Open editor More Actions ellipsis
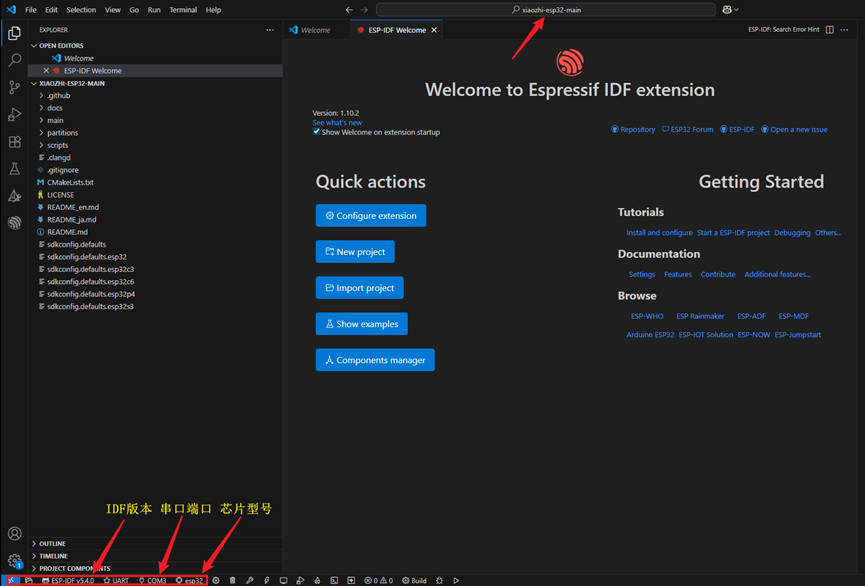 (x=844, y=30)
